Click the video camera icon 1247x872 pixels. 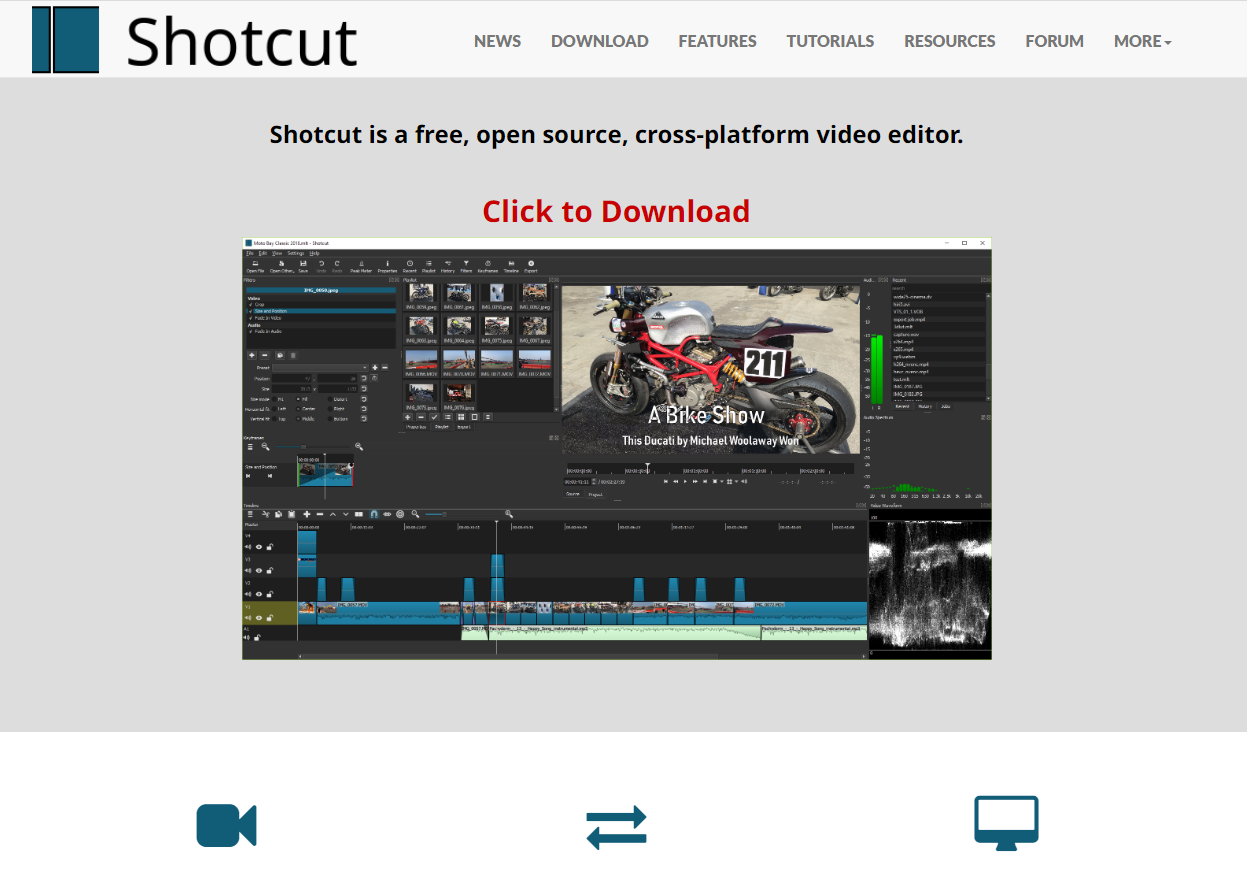[x=226, y=825]
